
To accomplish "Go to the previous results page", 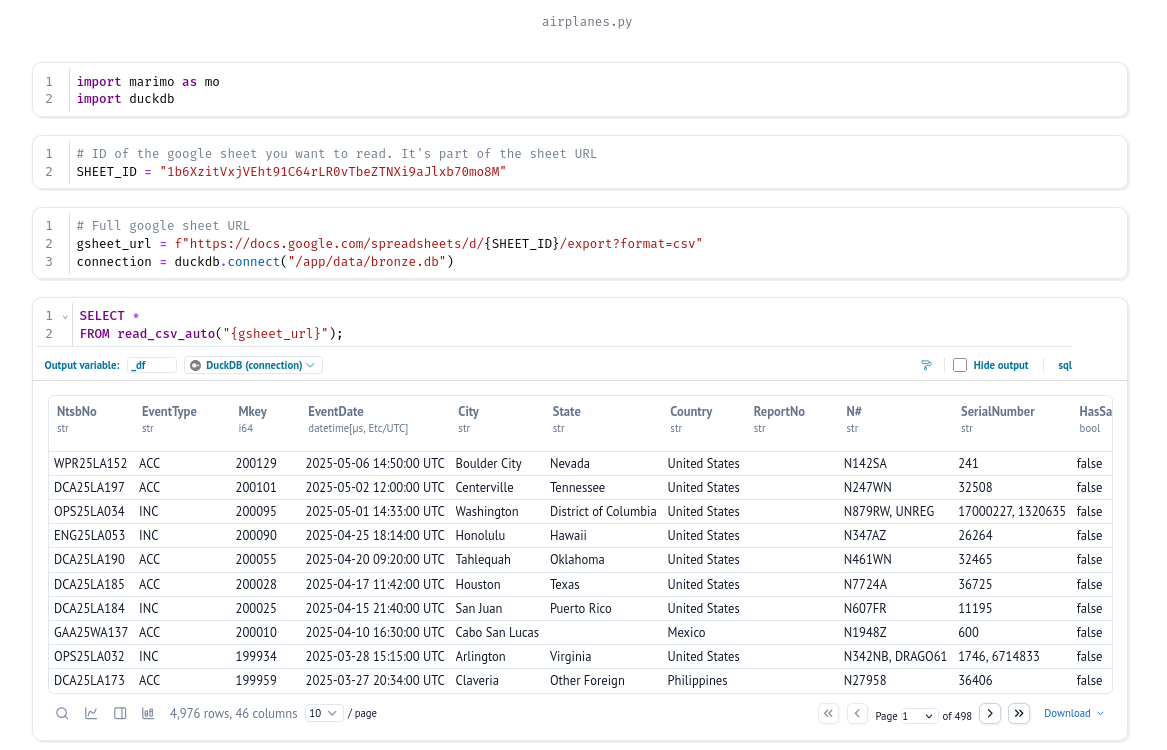I will point(857,713).
